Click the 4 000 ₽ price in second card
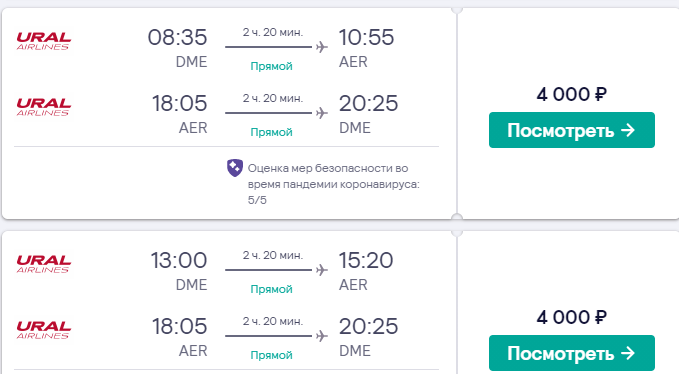The width and height of the screenshot is (679, 374). coord(572,317)
